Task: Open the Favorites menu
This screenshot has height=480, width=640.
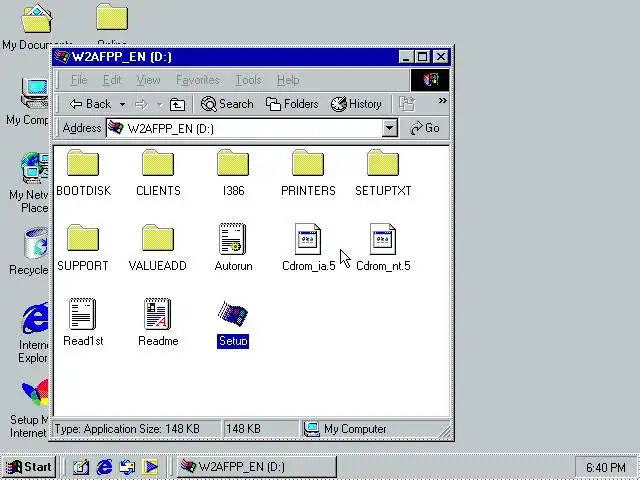Action: (x=198, y=80)
